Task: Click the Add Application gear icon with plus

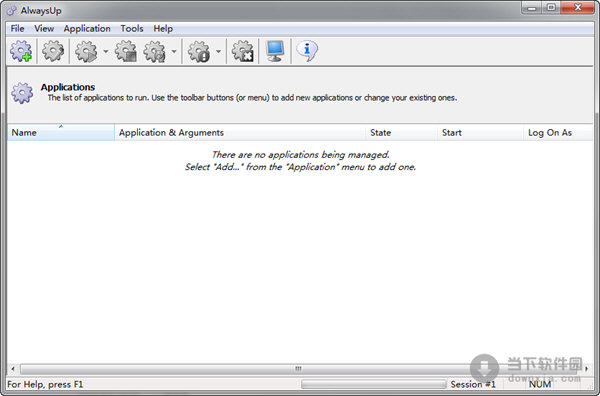Action: coord(21,51)
